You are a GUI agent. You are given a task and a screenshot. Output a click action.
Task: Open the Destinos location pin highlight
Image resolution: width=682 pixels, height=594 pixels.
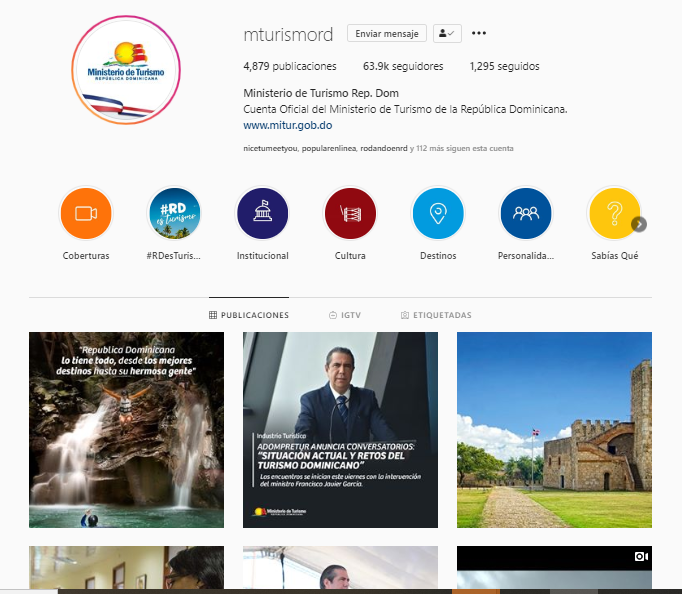pyautogui.click(x=438, y=213)
